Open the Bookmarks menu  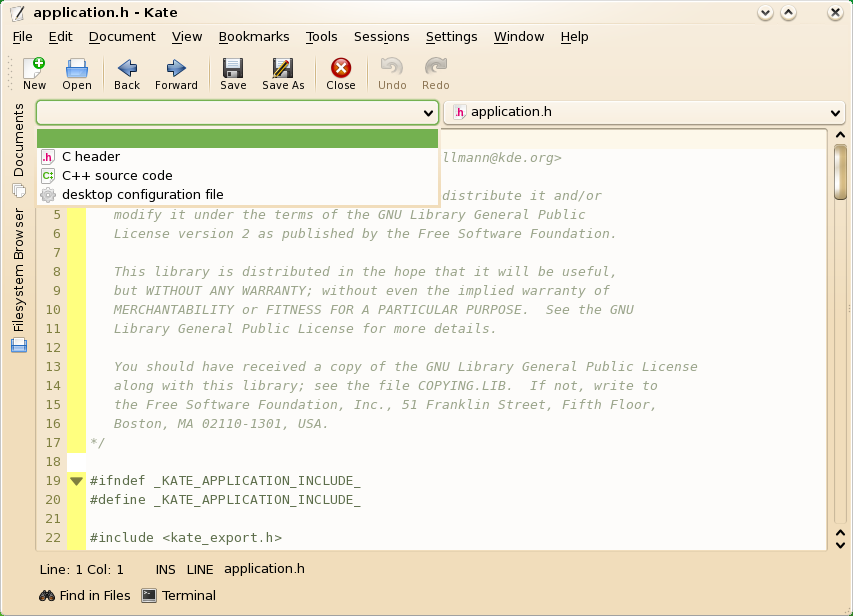pyautogui.click(x=254, y=37)
